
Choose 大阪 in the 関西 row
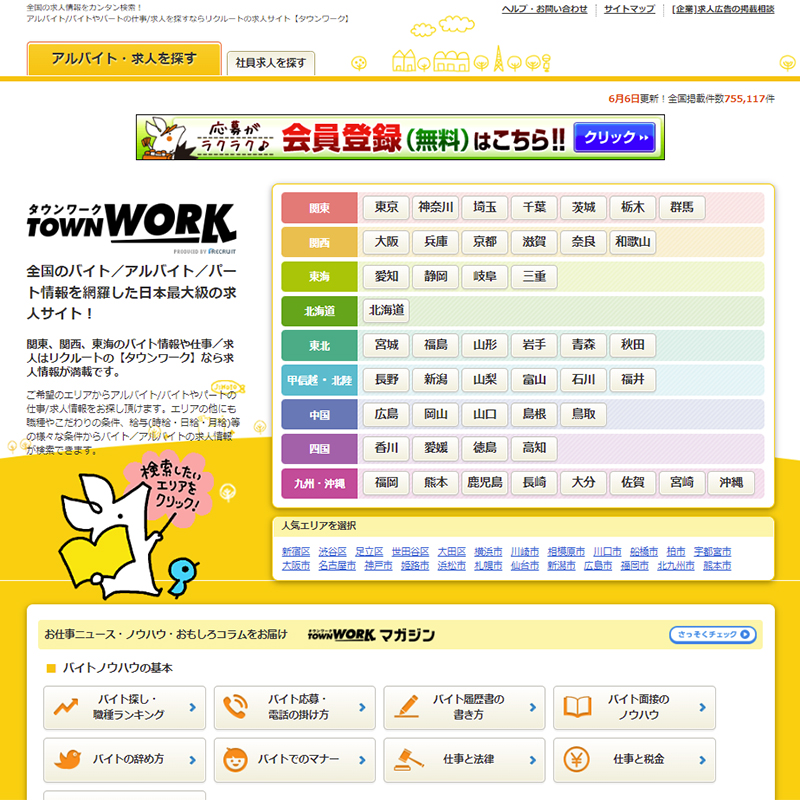386,242
